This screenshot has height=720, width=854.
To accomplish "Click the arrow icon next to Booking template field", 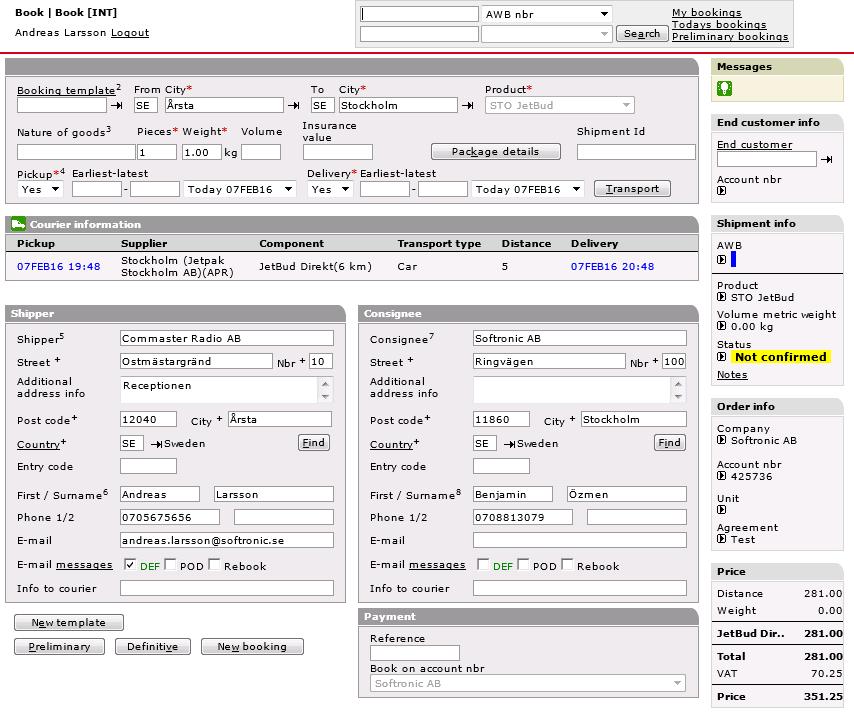I will tap(117, 106).
